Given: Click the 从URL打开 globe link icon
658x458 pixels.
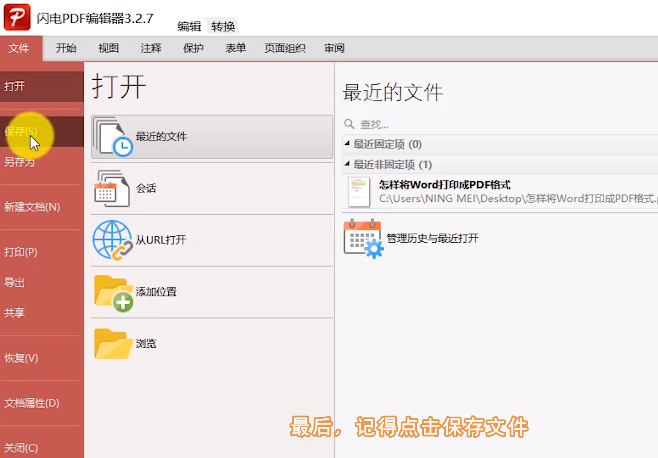Looking at the screenshot, I should coord(112,240).
